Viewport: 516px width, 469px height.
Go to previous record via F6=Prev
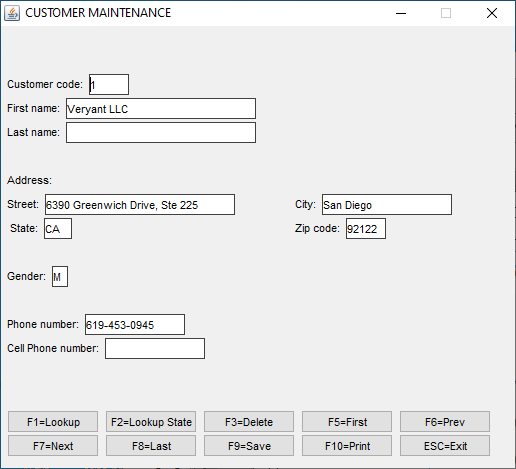point(445,422)
